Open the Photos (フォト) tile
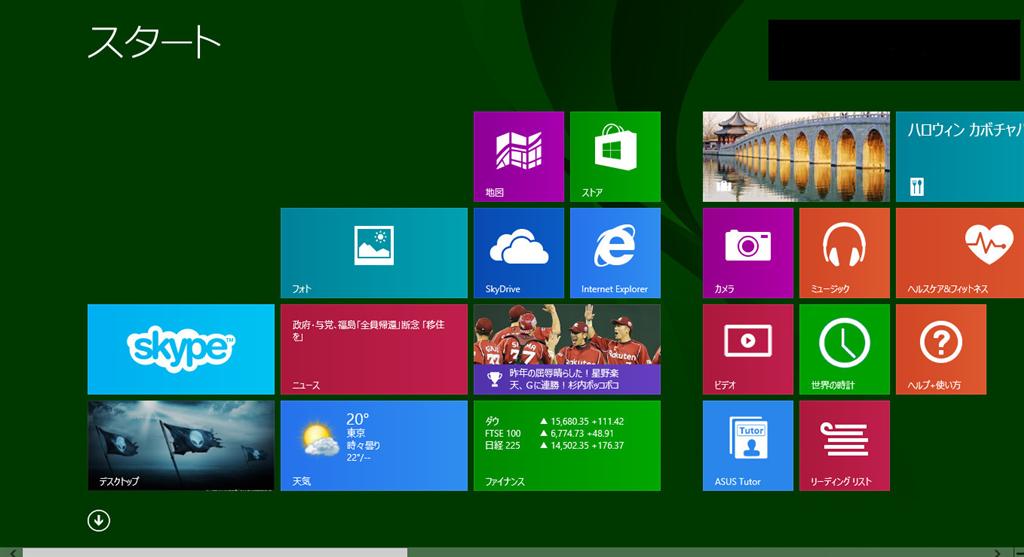The width and height of the screenshot is (1024, 557). point(374,253)
